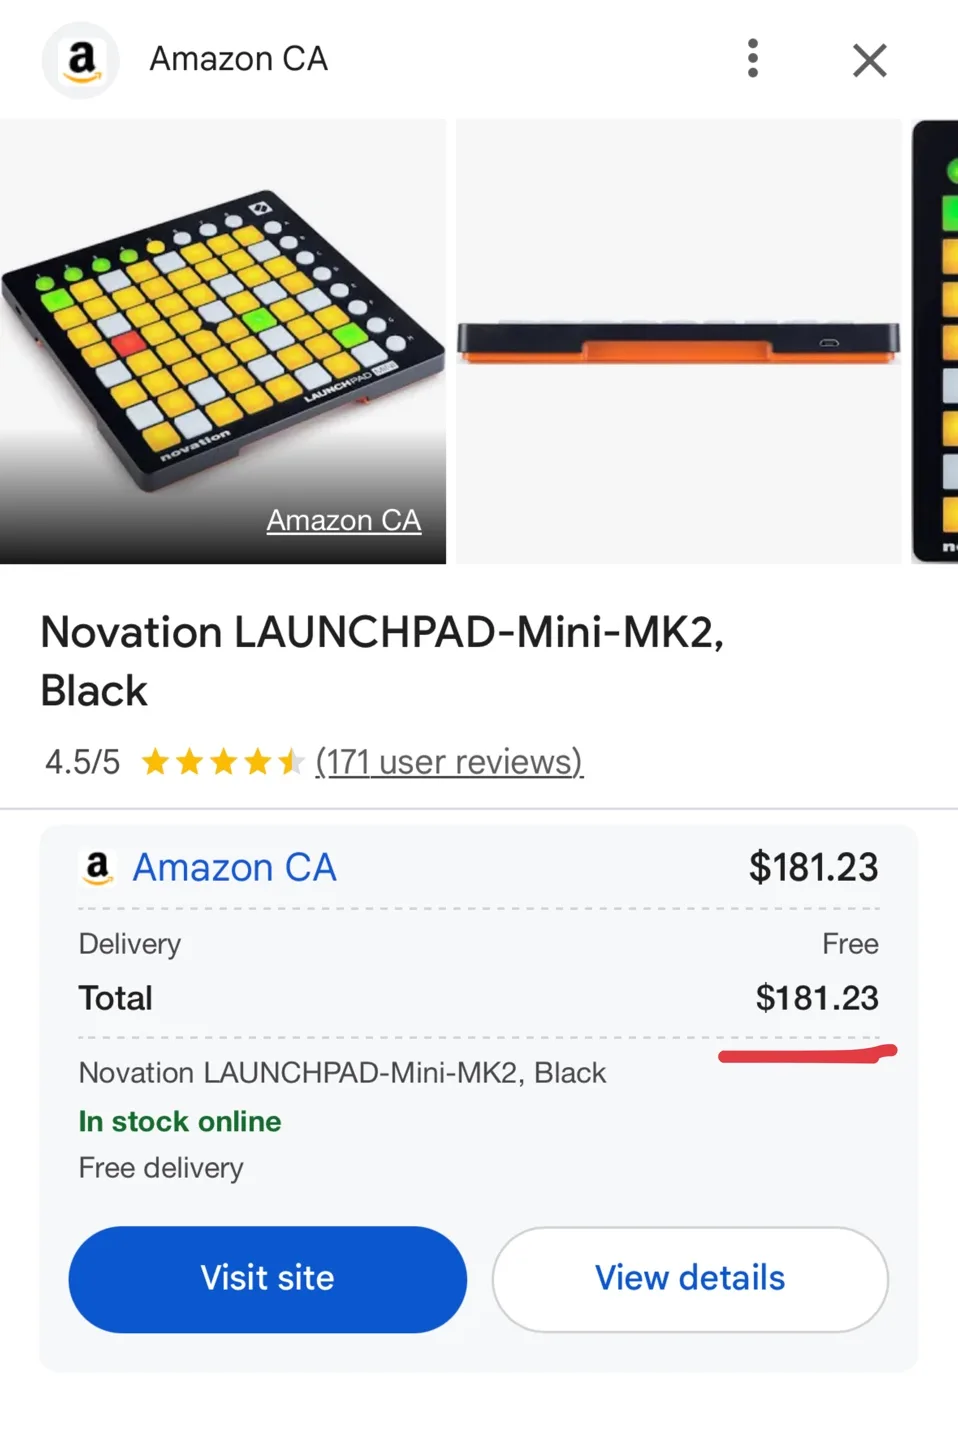
Task: Dismiss the product panel with the X
Action: click(869, 60)
